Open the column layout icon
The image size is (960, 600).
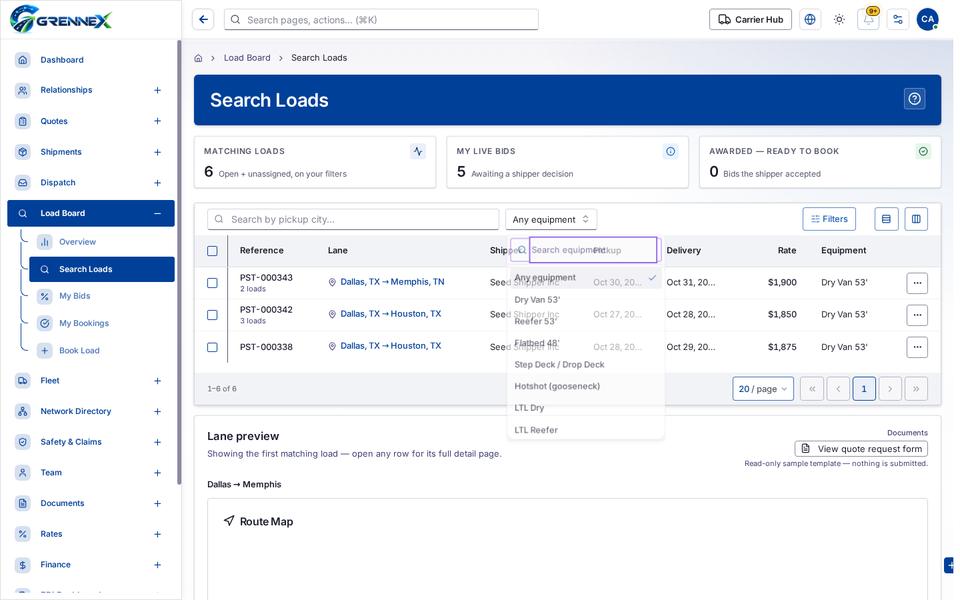(x=916, y=219)
